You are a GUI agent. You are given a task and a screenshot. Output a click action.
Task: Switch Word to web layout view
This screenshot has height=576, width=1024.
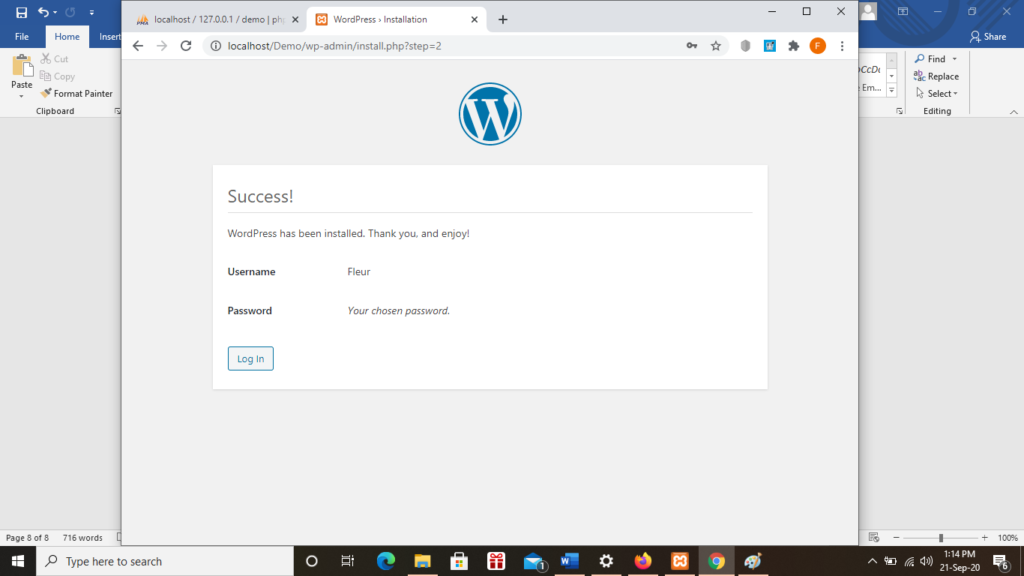[x=874, y=537]
